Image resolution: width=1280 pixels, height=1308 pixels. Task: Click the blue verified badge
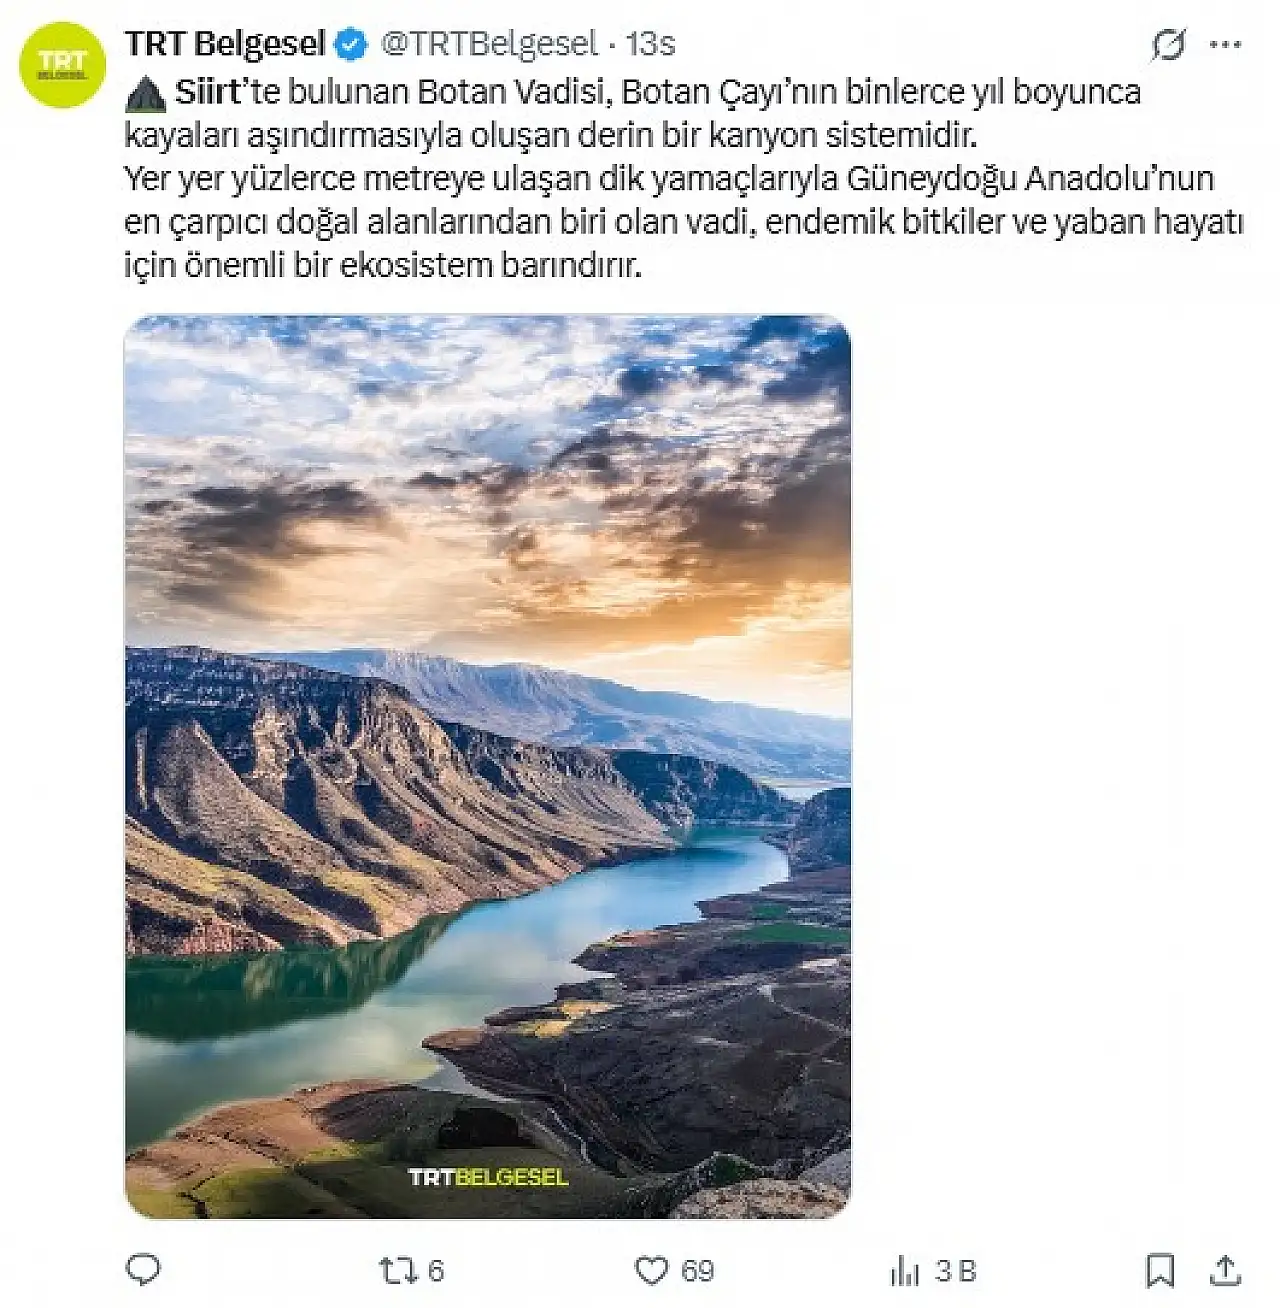point(350,44)
